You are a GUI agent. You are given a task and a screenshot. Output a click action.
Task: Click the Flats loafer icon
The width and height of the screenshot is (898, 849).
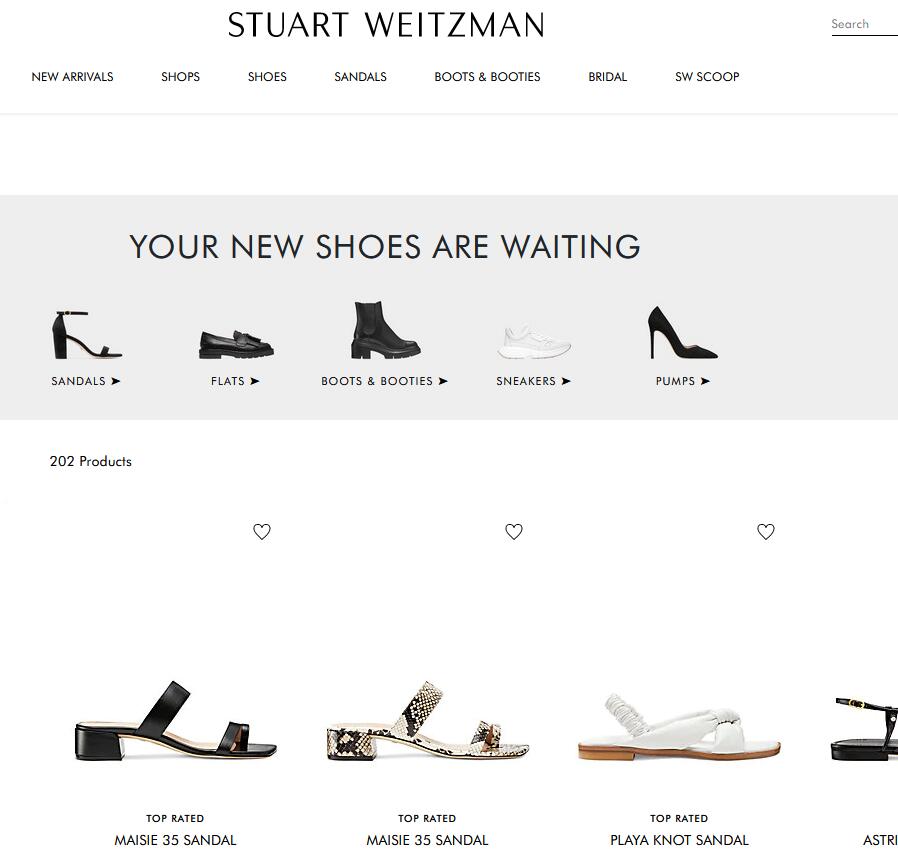[236, 344]
